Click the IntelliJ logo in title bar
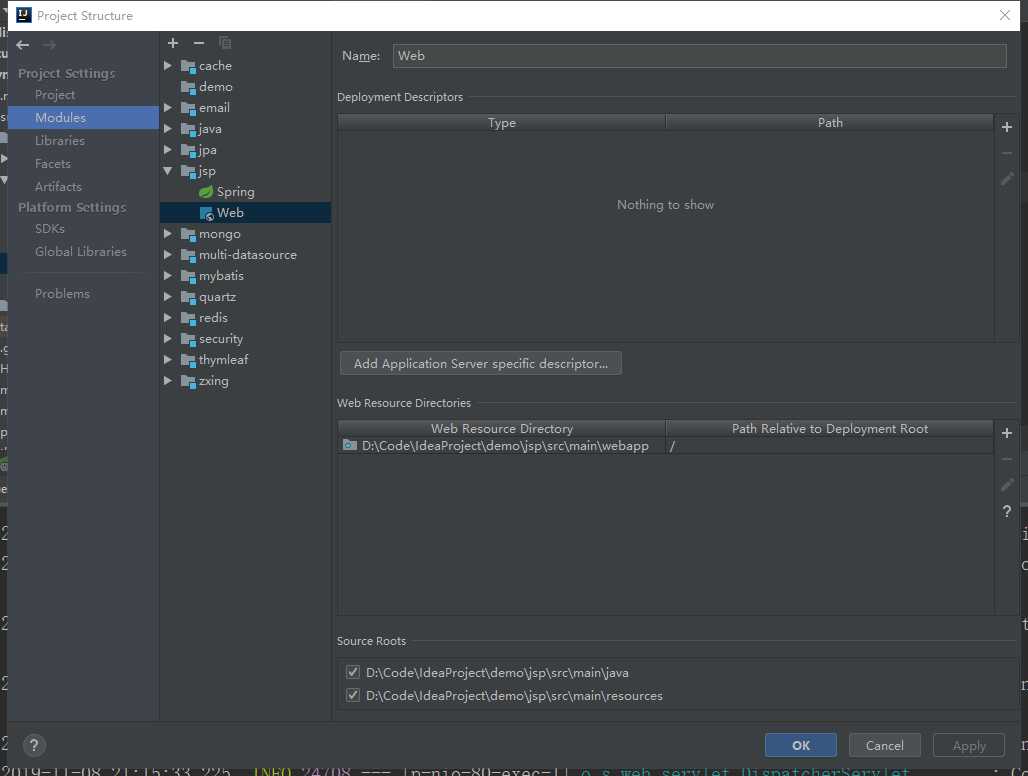The width and height of the screenshot is (1028, 776). pyautogui.click(x=24, y=15)
